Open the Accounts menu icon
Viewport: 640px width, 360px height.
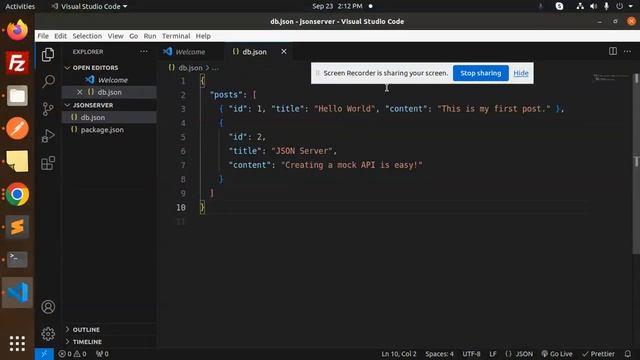coord(48,307)
